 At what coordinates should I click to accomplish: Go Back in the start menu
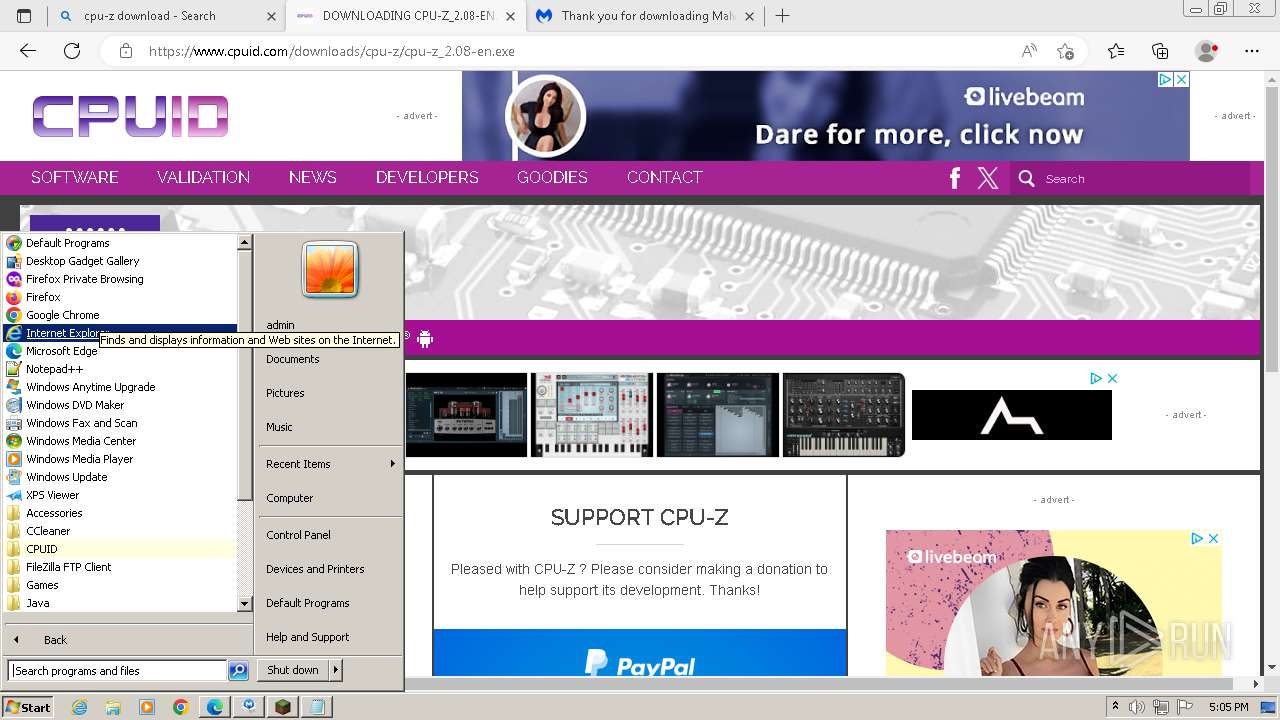56,640
